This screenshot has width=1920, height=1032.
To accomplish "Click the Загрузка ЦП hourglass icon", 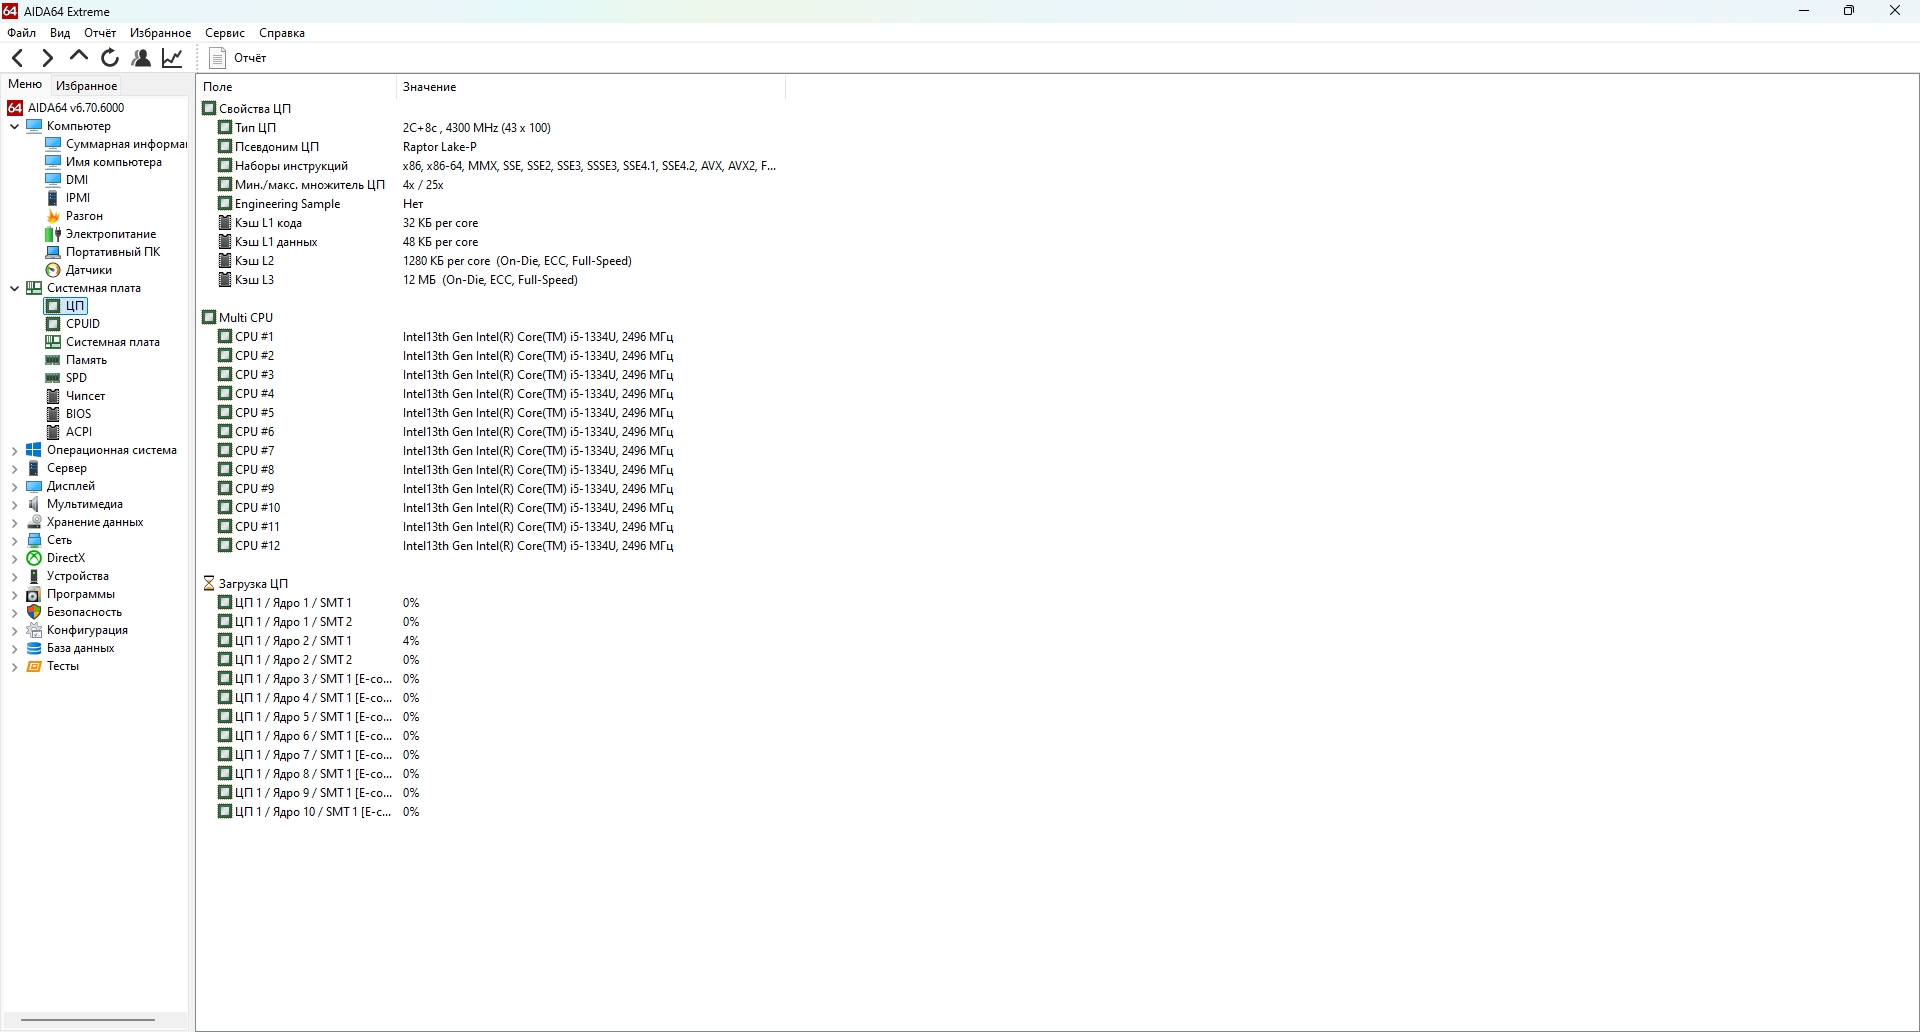I will point(209,583).
